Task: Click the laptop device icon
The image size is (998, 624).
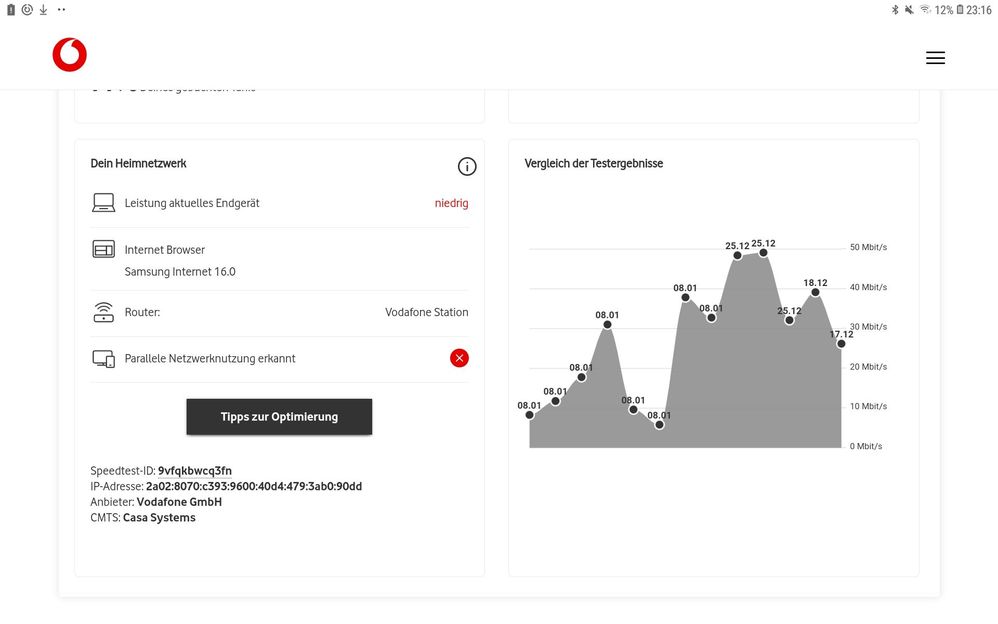Action: (104, 203)
